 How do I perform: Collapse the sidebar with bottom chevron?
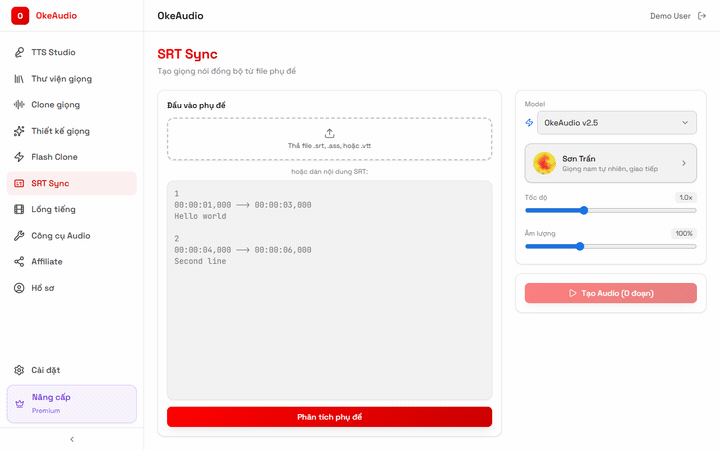[x=71, y=439]
